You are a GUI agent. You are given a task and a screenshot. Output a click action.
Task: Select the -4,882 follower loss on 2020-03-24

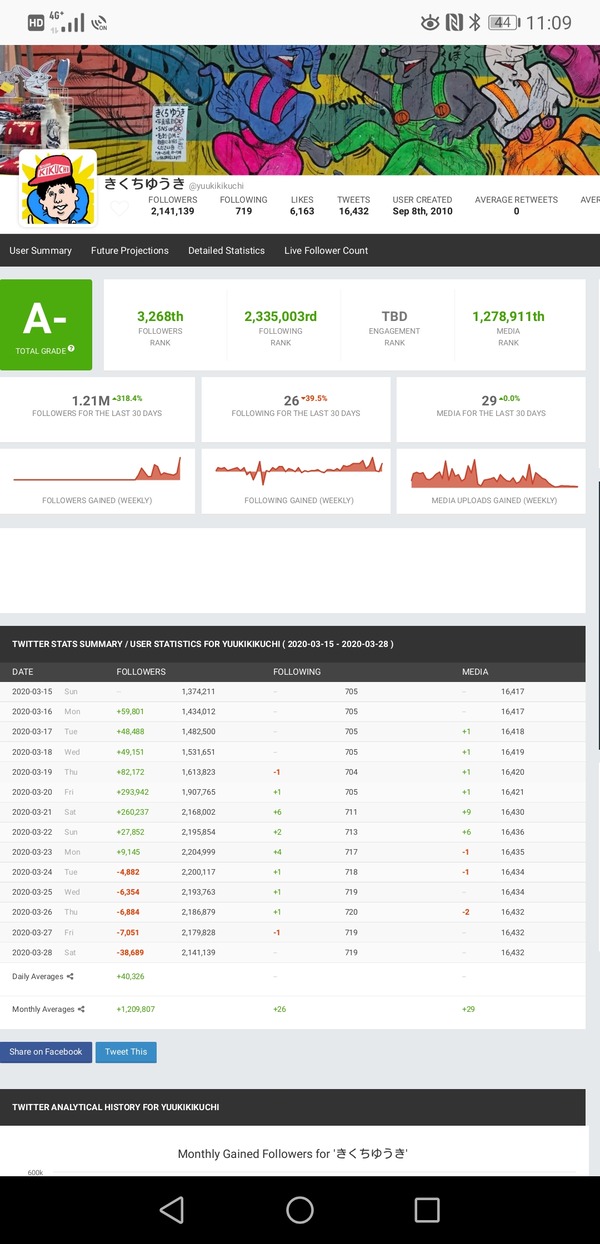point(128,871)
